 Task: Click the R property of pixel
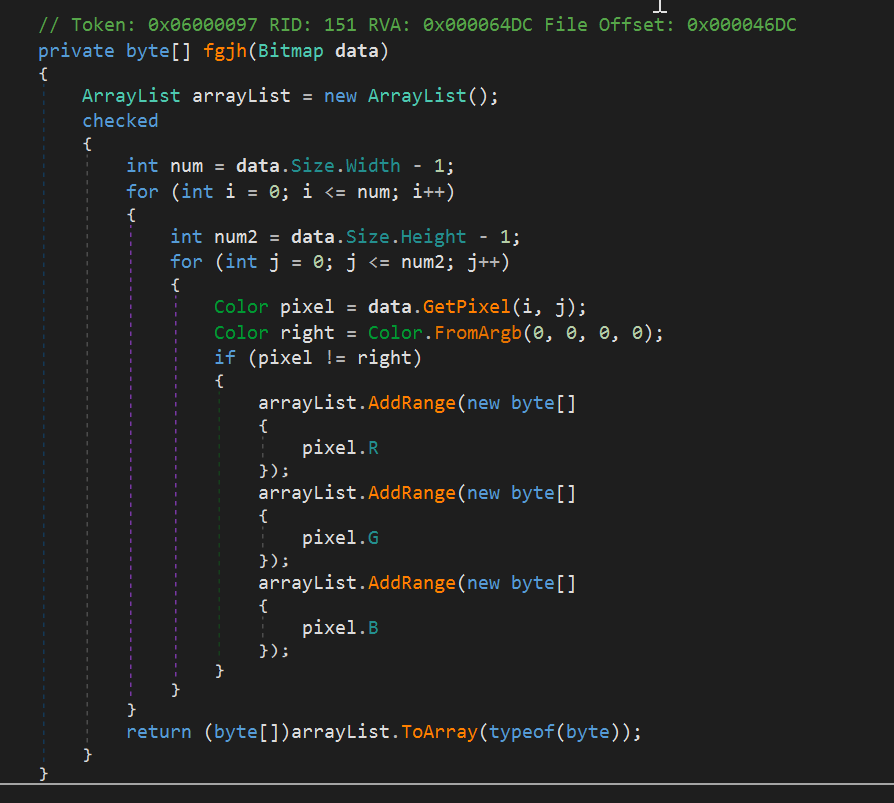click(x=373, y=448)
